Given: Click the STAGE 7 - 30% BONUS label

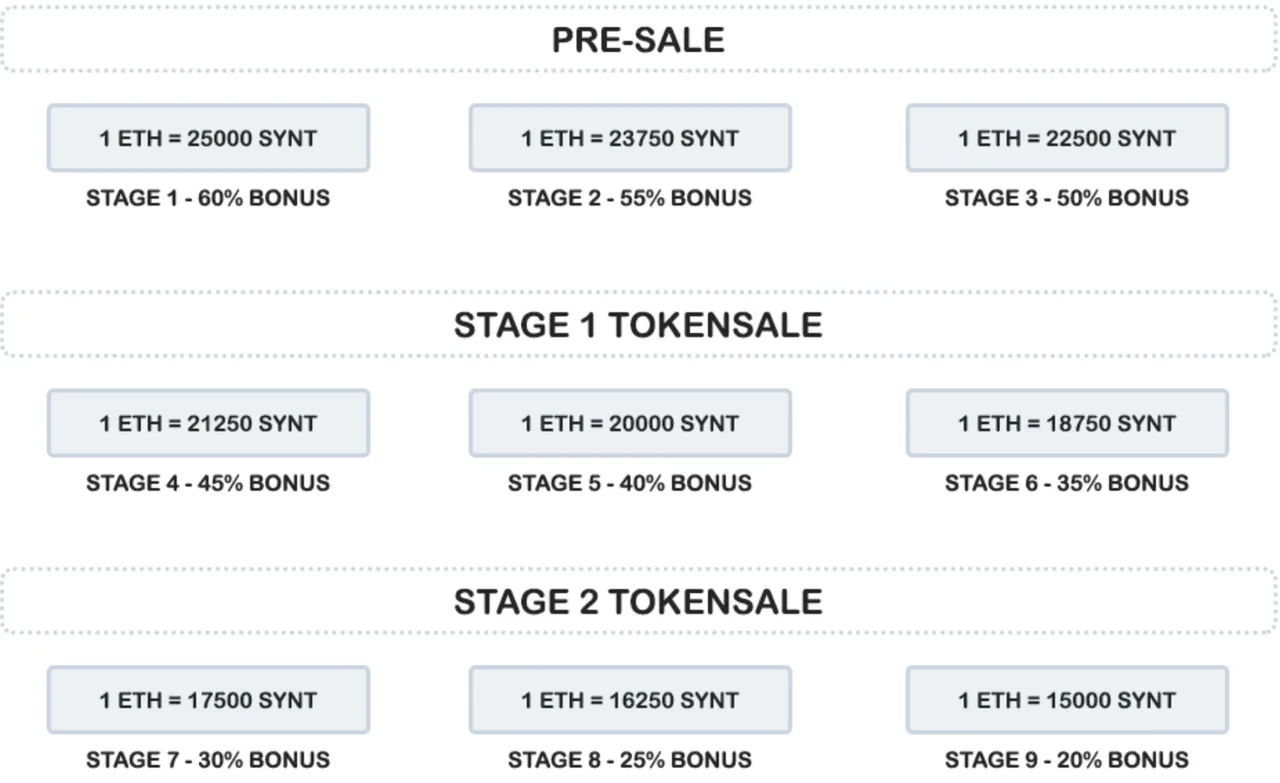Looking at the screenshot, I should [x=208, y=760].
